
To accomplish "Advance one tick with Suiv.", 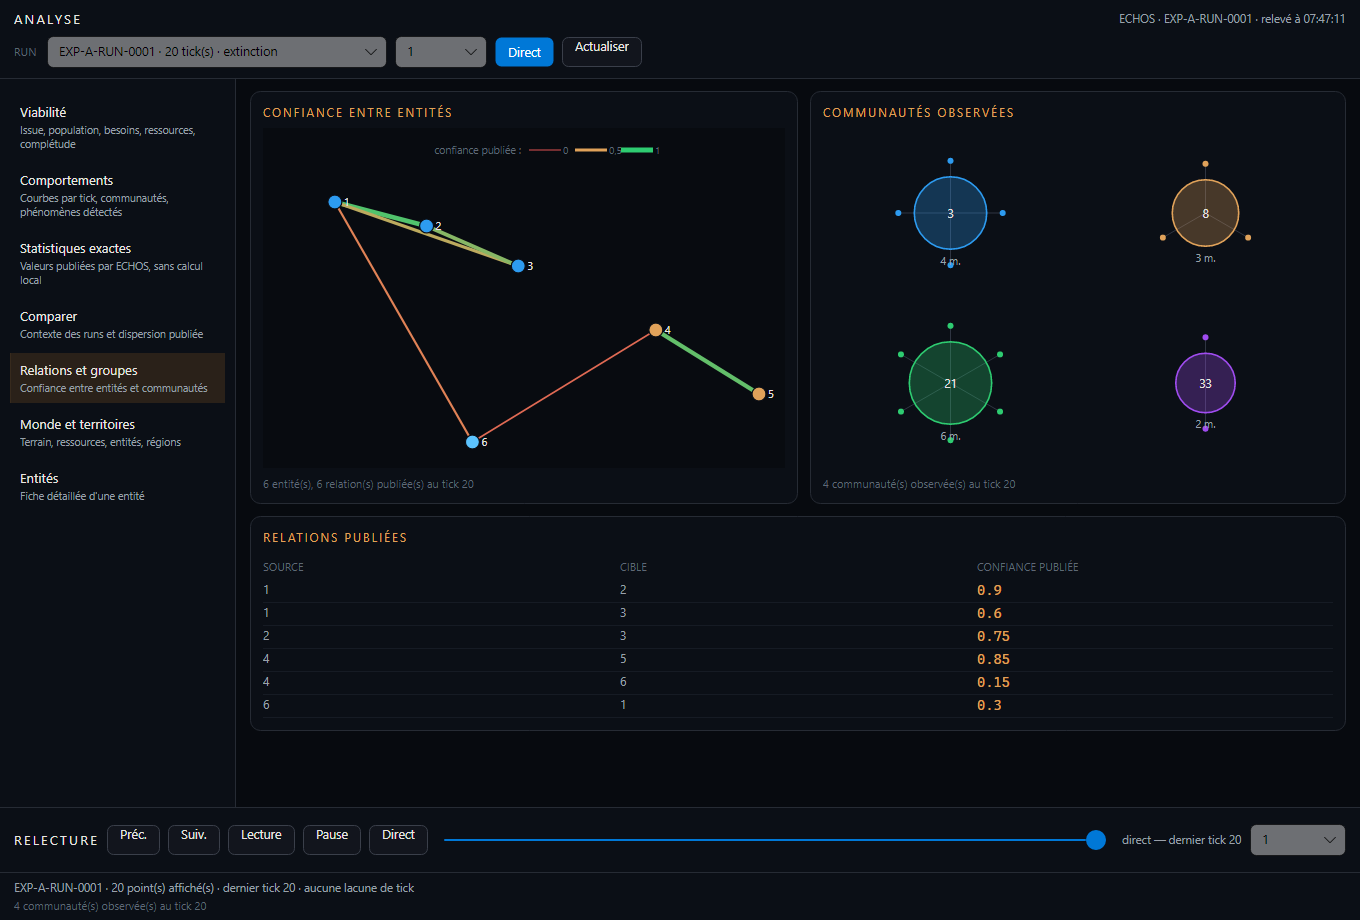I will click(194, 840).
